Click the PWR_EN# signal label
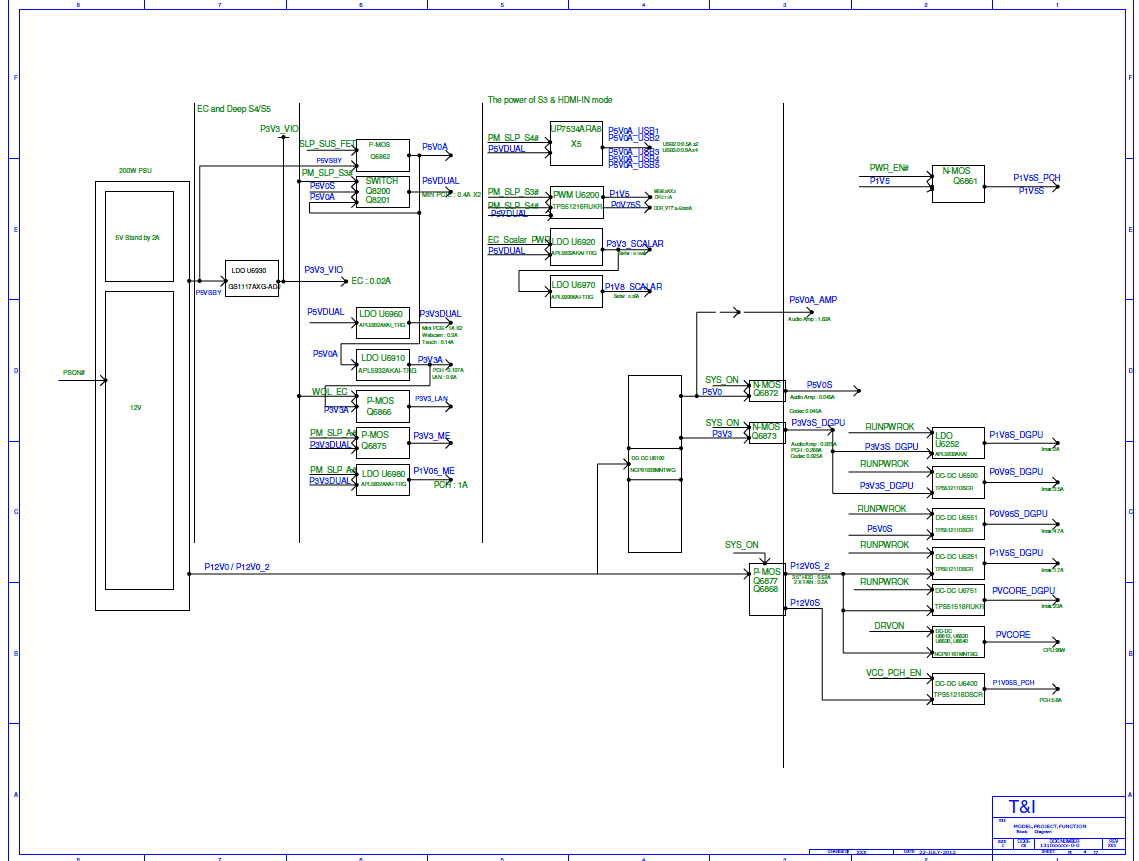 [x=889, y=168]
